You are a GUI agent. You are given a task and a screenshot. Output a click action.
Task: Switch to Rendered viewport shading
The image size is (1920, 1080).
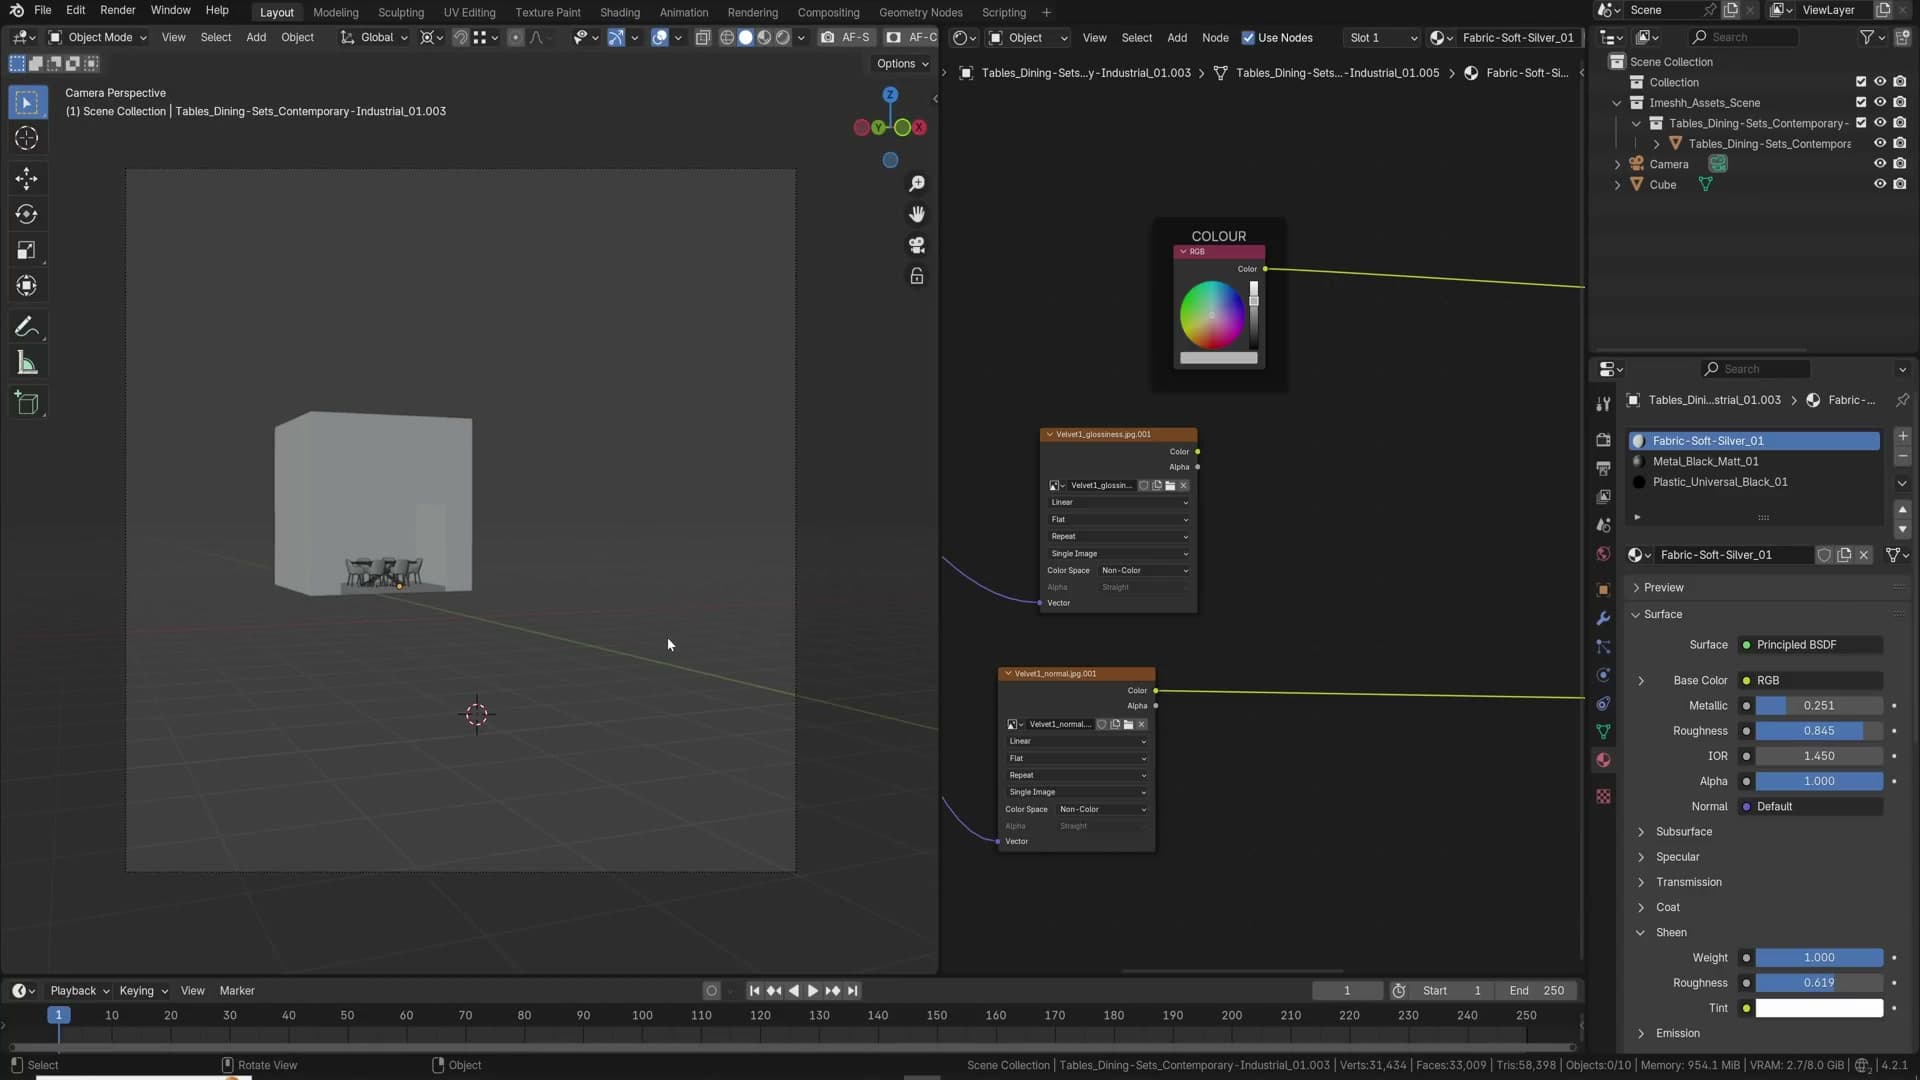pyautogui.click(x=783, y=37)
